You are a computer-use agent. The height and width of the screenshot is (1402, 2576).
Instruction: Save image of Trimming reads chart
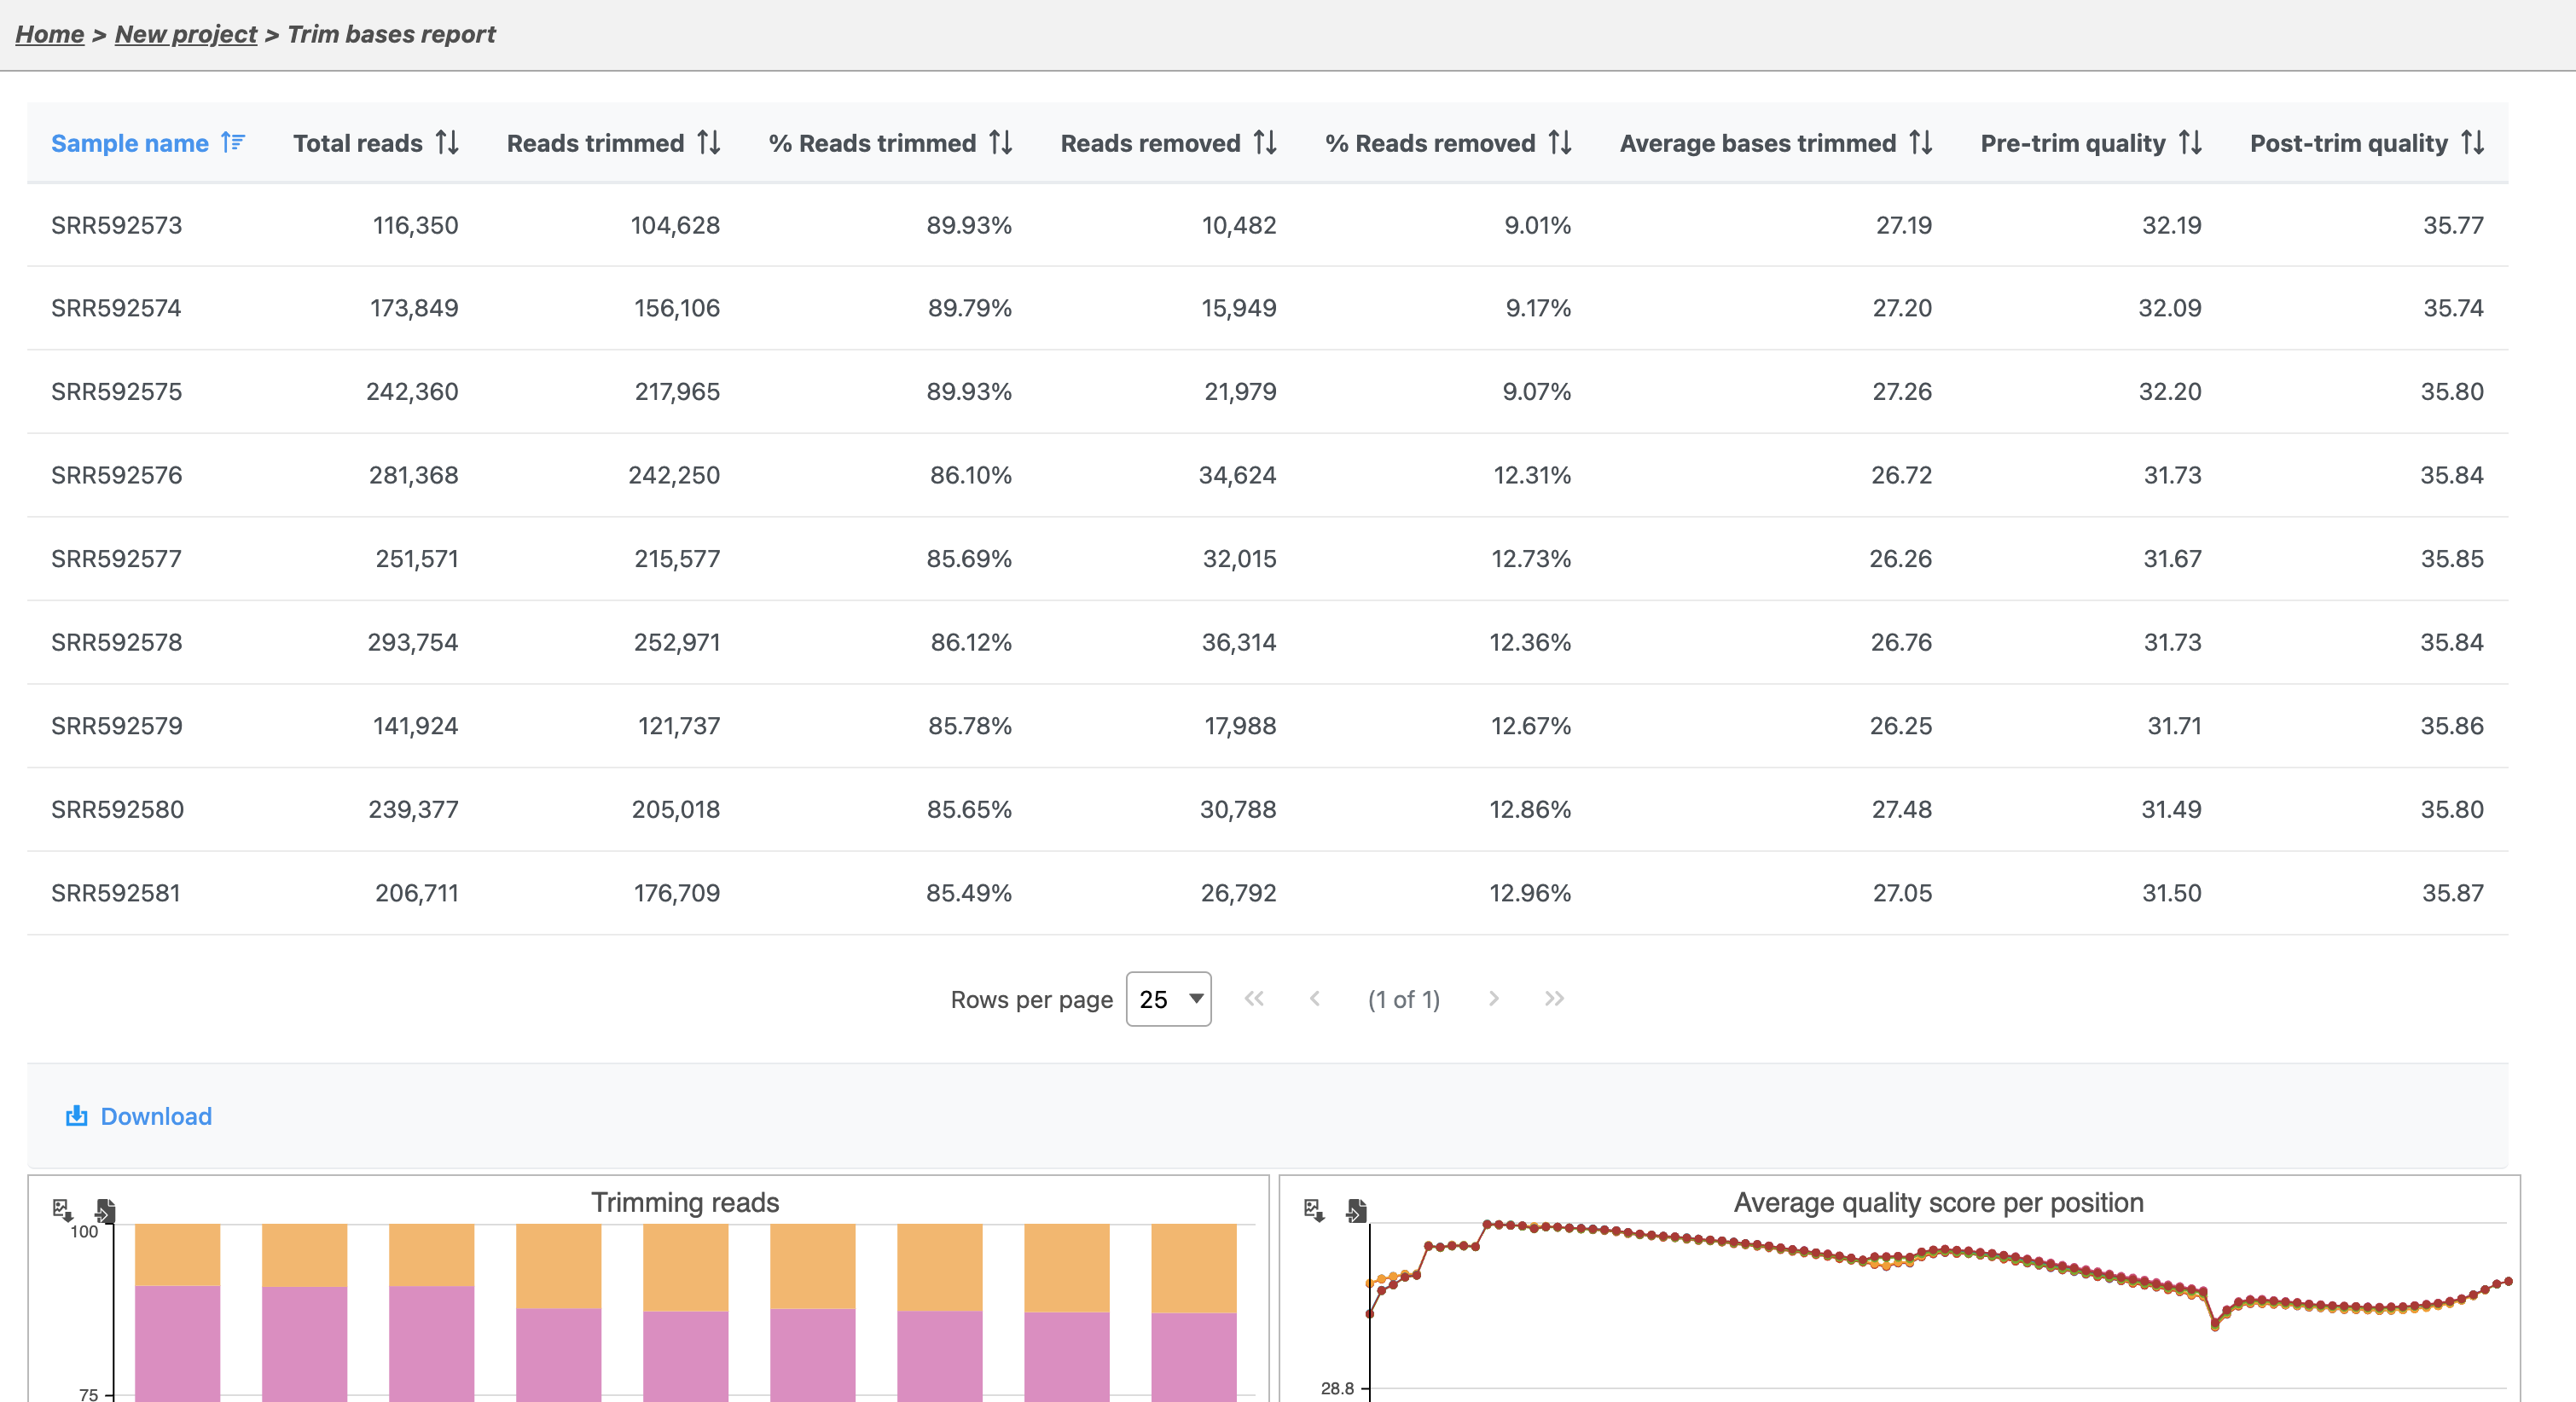(x=62, y=1210)
